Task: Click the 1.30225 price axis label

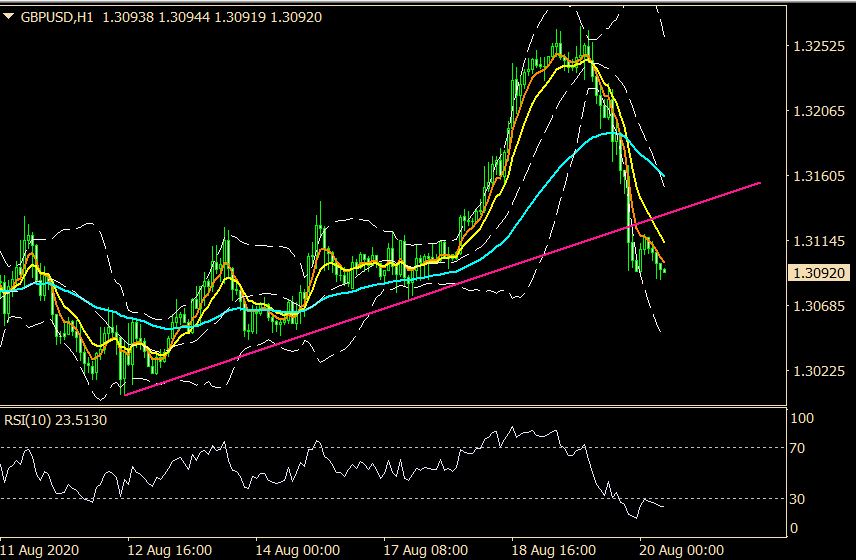Action: coord(818,371)
